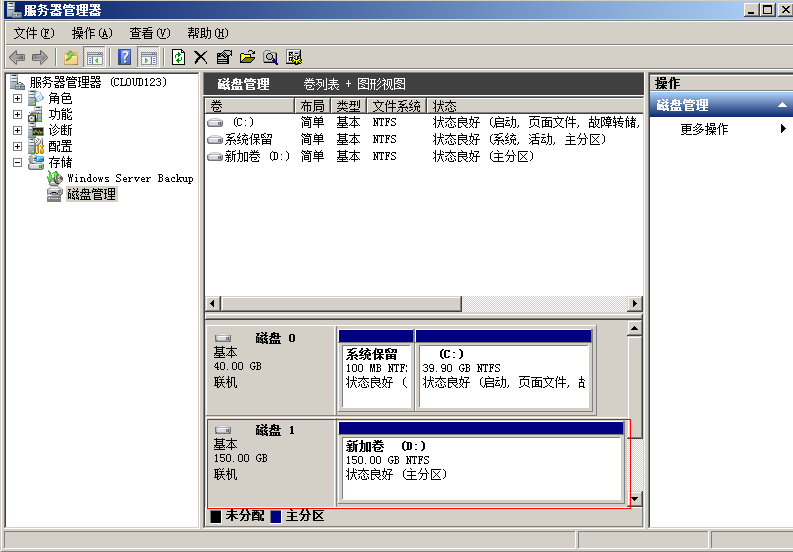Click the 文件系统 column header
The height and width of the screenshot is (552, 793).
click(x=396, y=106)
